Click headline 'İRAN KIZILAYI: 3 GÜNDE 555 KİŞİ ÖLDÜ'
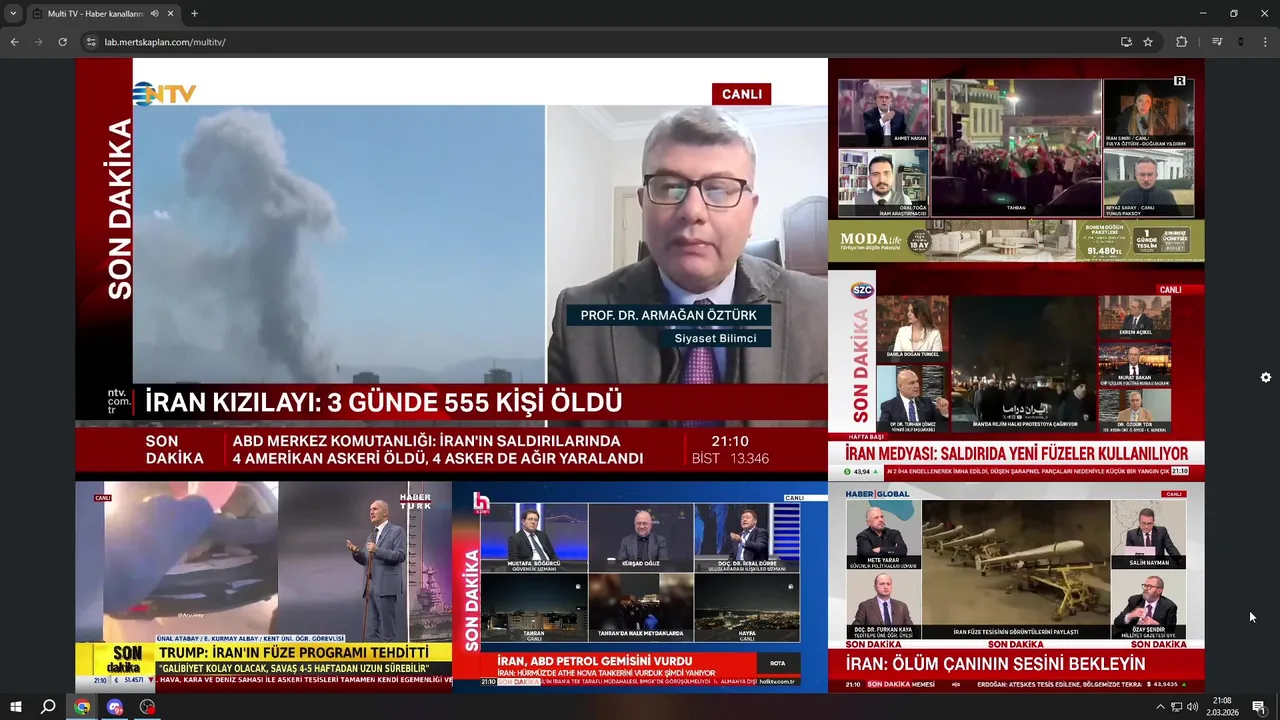Viewport: 1280px width, 720px height. (x=384, y=402)
